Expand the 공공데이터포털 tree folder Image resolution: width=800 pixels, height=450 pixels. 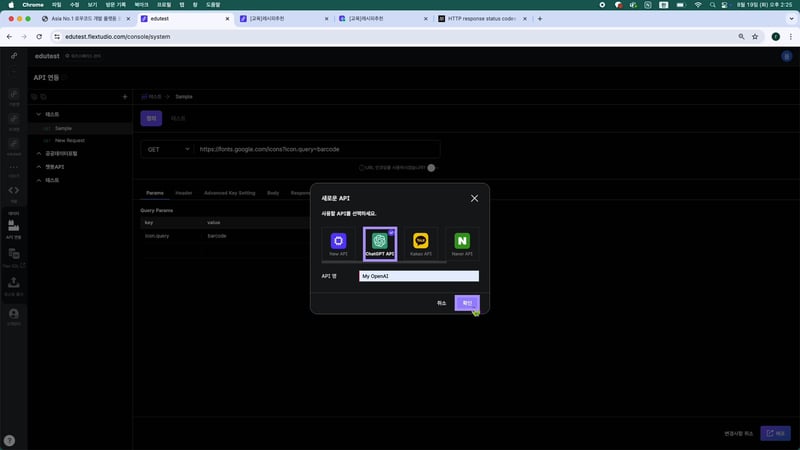coord(39,153)
